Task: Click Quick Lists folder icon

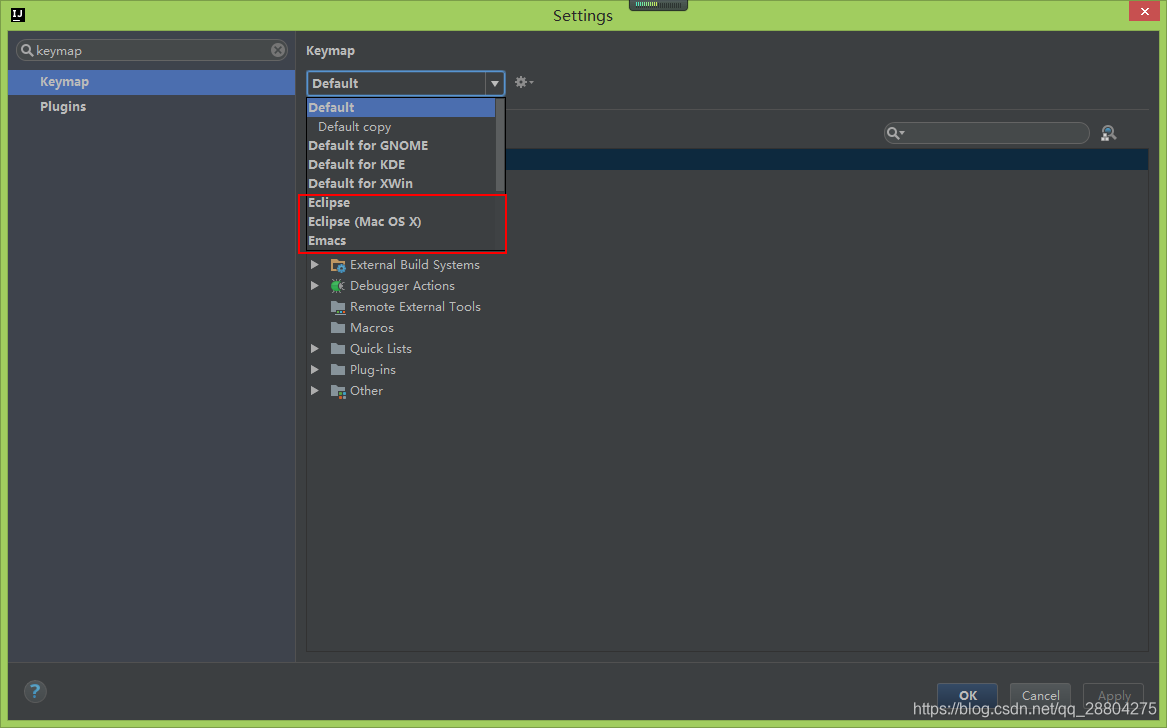Action: (x=338, y=348)
